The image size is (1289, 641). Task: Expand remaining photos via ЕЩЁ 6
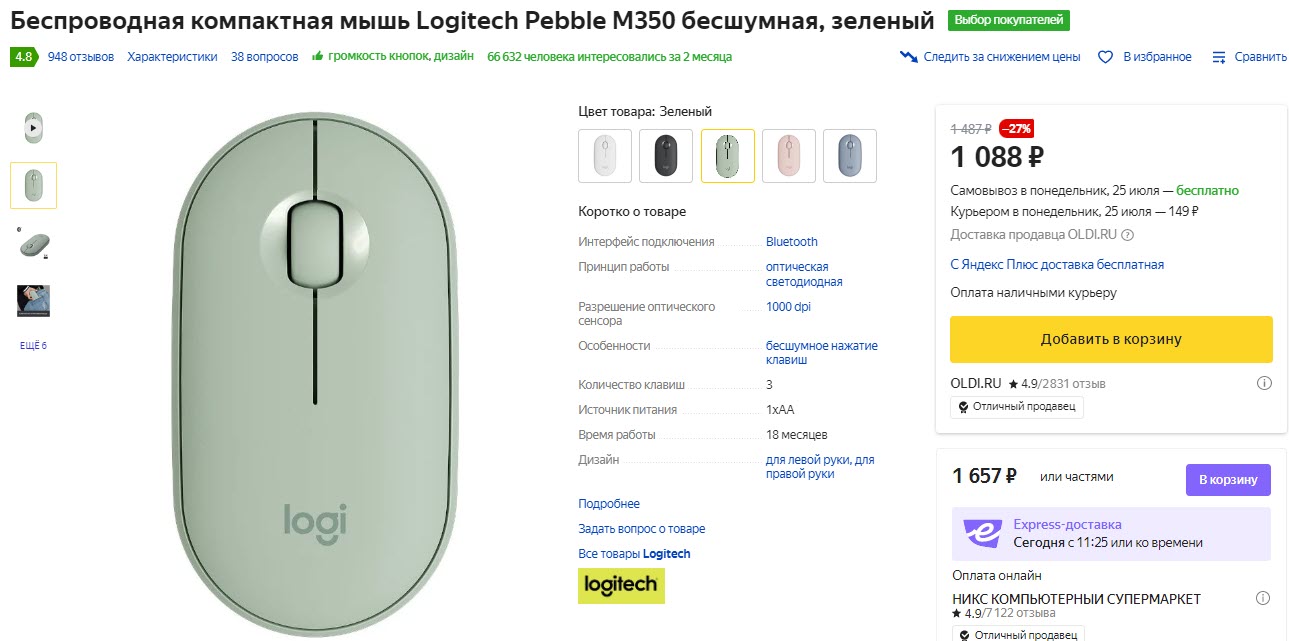pos(33,344)
